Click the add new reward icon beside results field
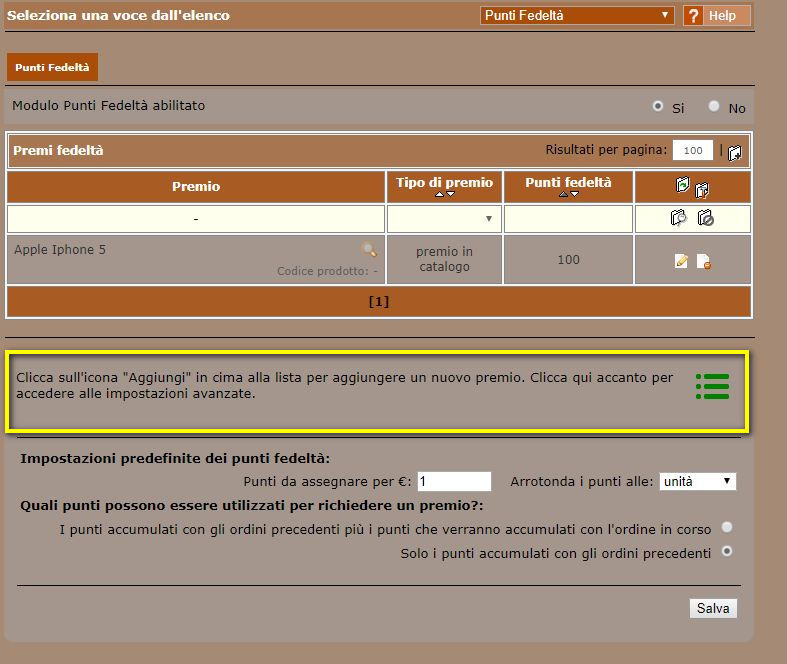Viewport: 787px width, 664px height. [x=735, y=153]
